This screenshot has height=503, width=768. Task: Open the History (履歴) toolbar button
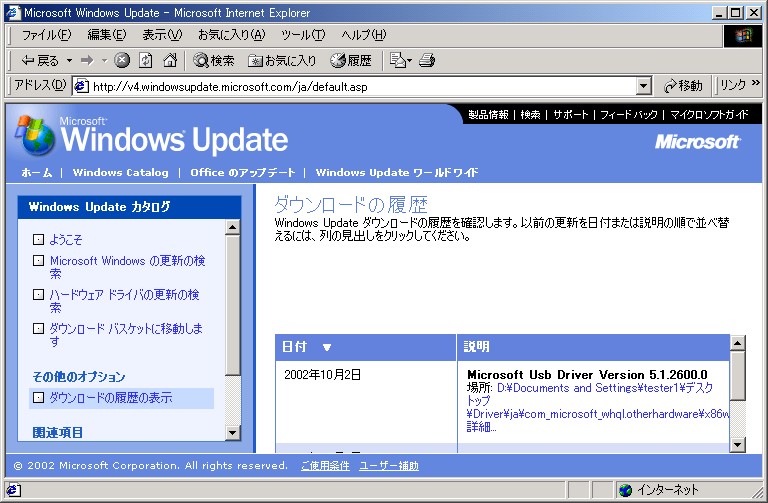351,61
